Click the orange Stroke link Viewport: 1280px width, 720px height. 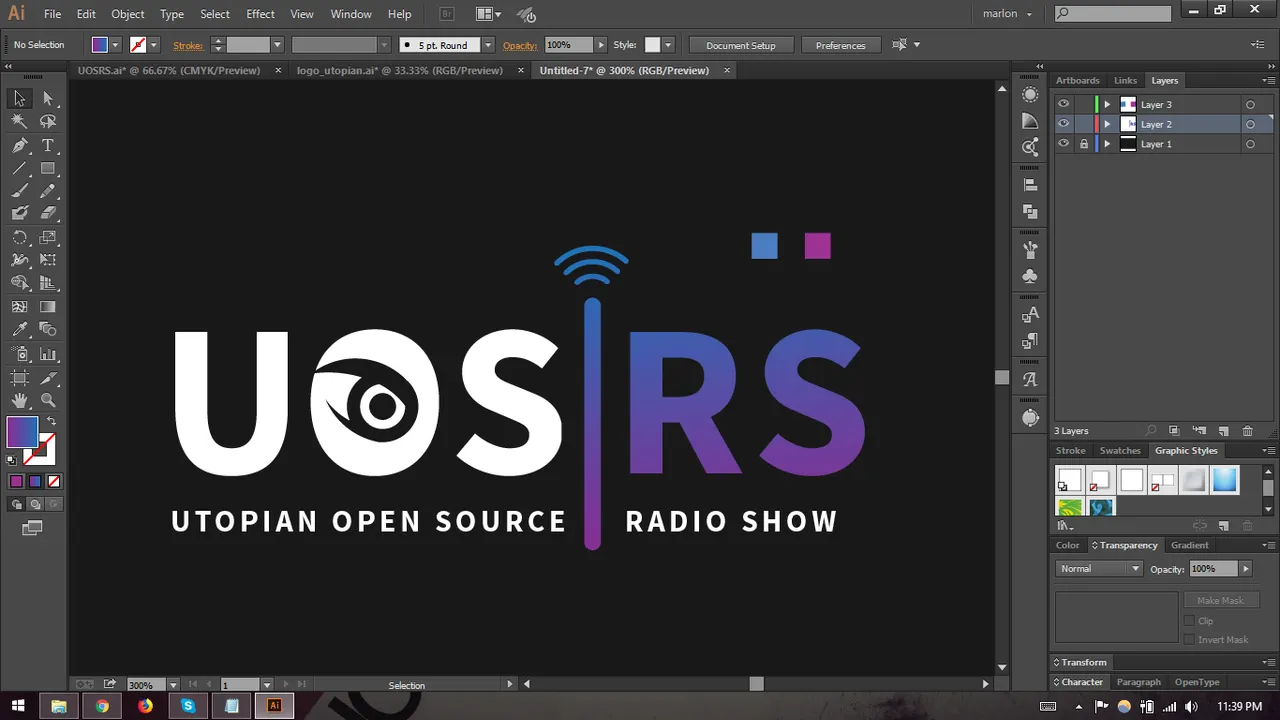pos(188,45)
